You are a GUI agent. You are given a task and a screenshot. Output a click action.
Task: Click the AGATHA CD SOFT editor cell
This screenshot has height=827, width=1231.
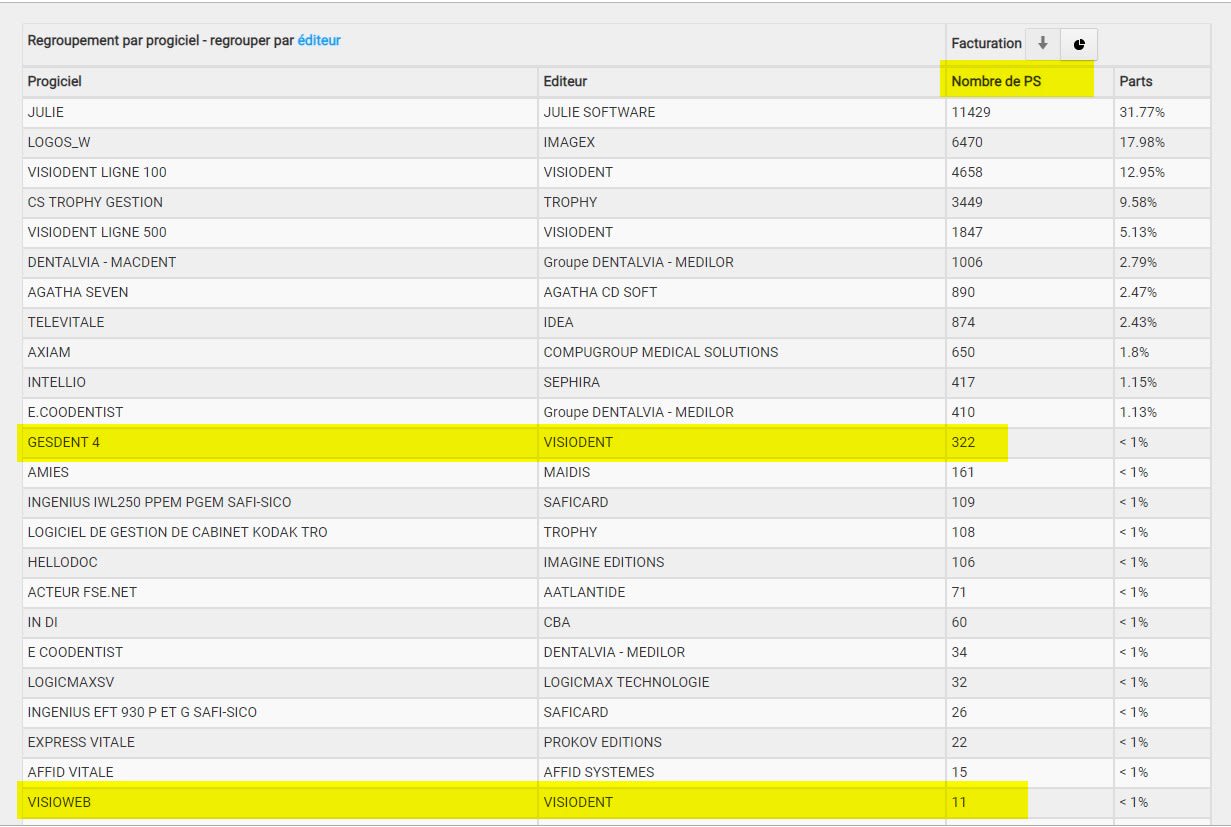(x=600, y=292)
